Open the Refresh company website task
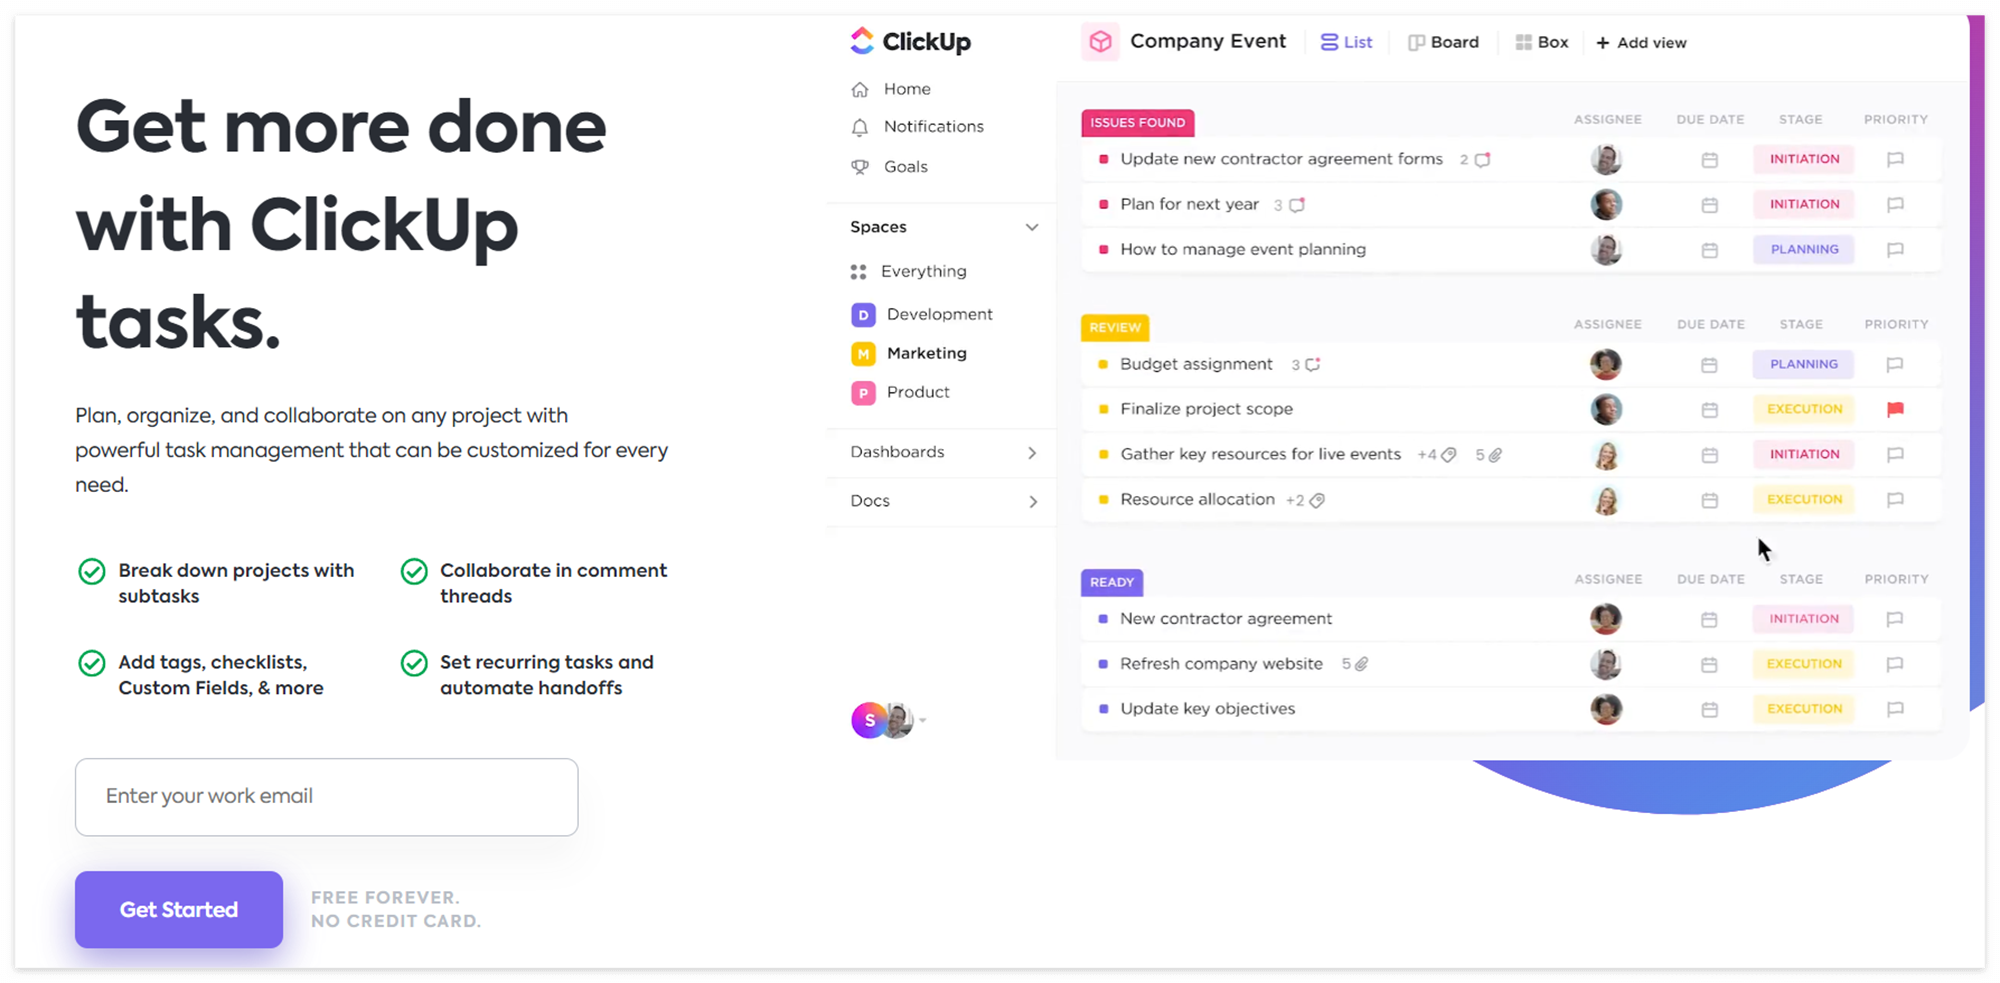The width and height of the screenshot is (2000, 983). (1221, 664)
